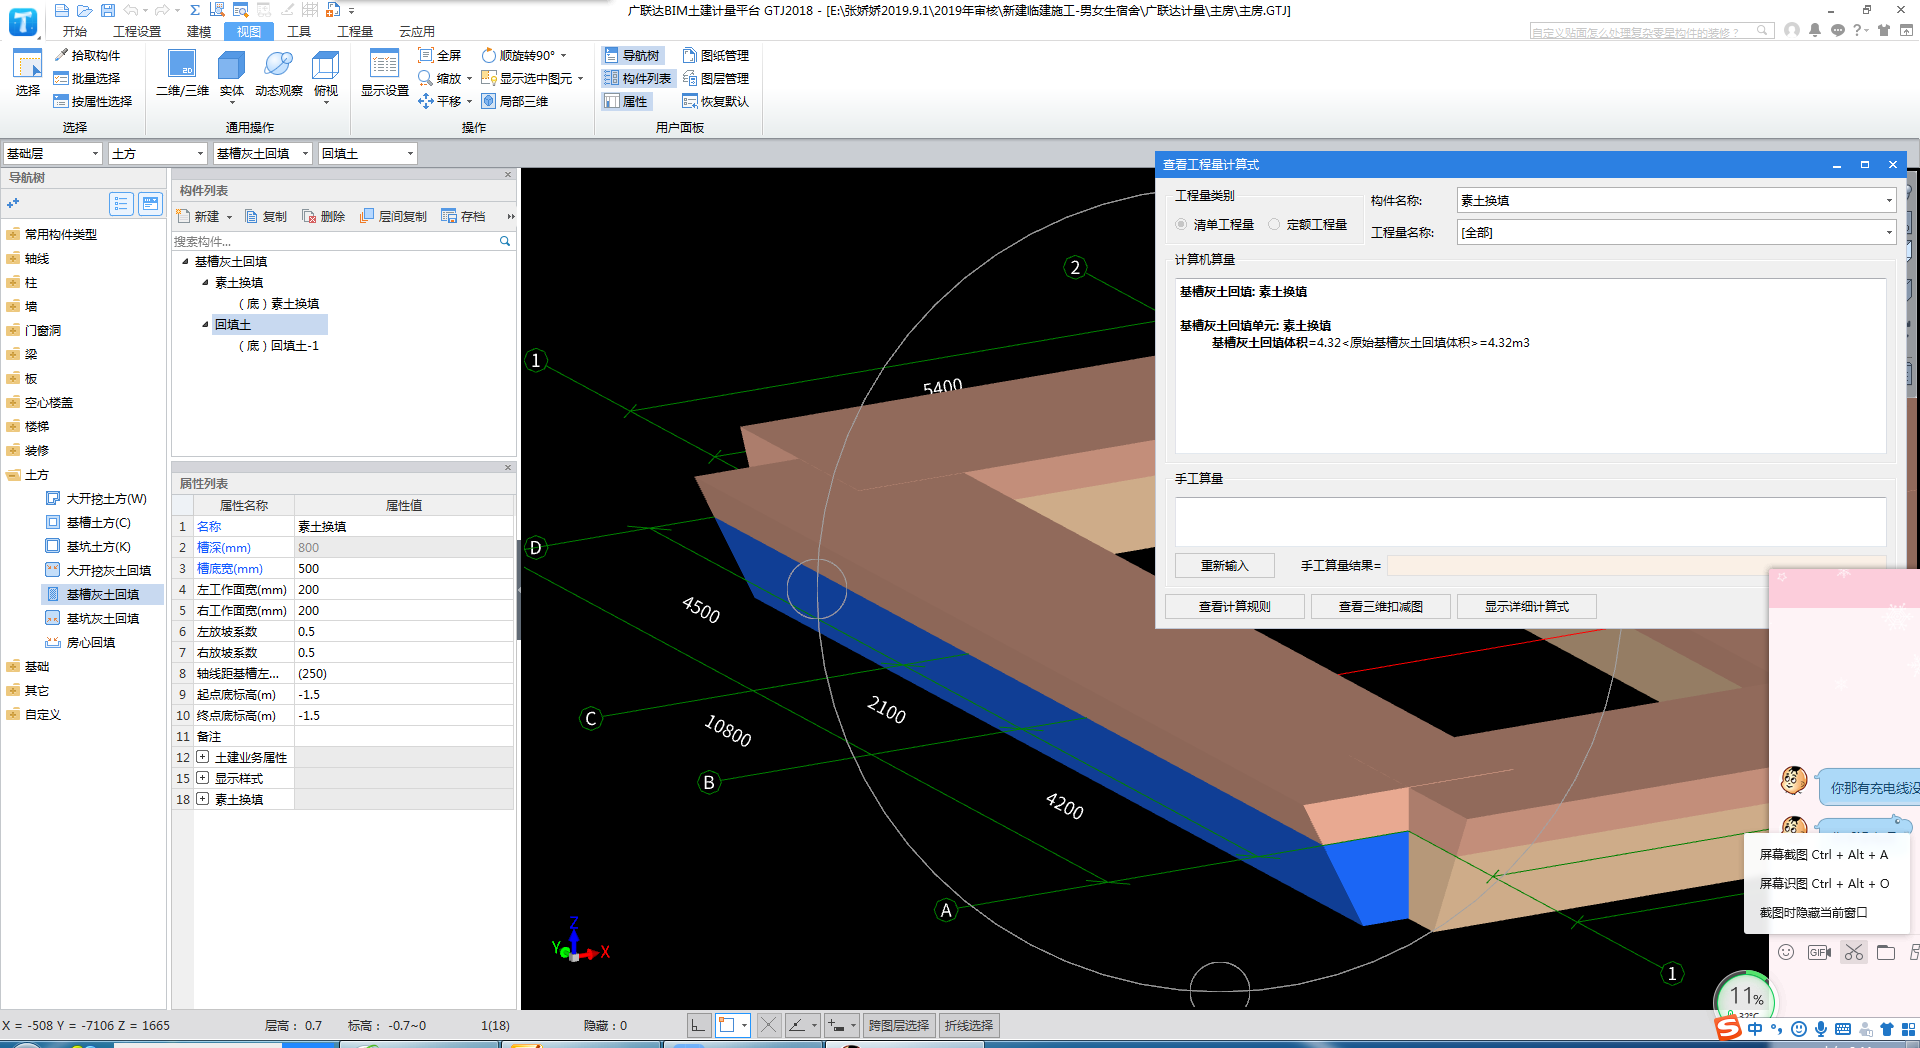
Task: Click 查看计算规则 button
Action: (1235, 606)
